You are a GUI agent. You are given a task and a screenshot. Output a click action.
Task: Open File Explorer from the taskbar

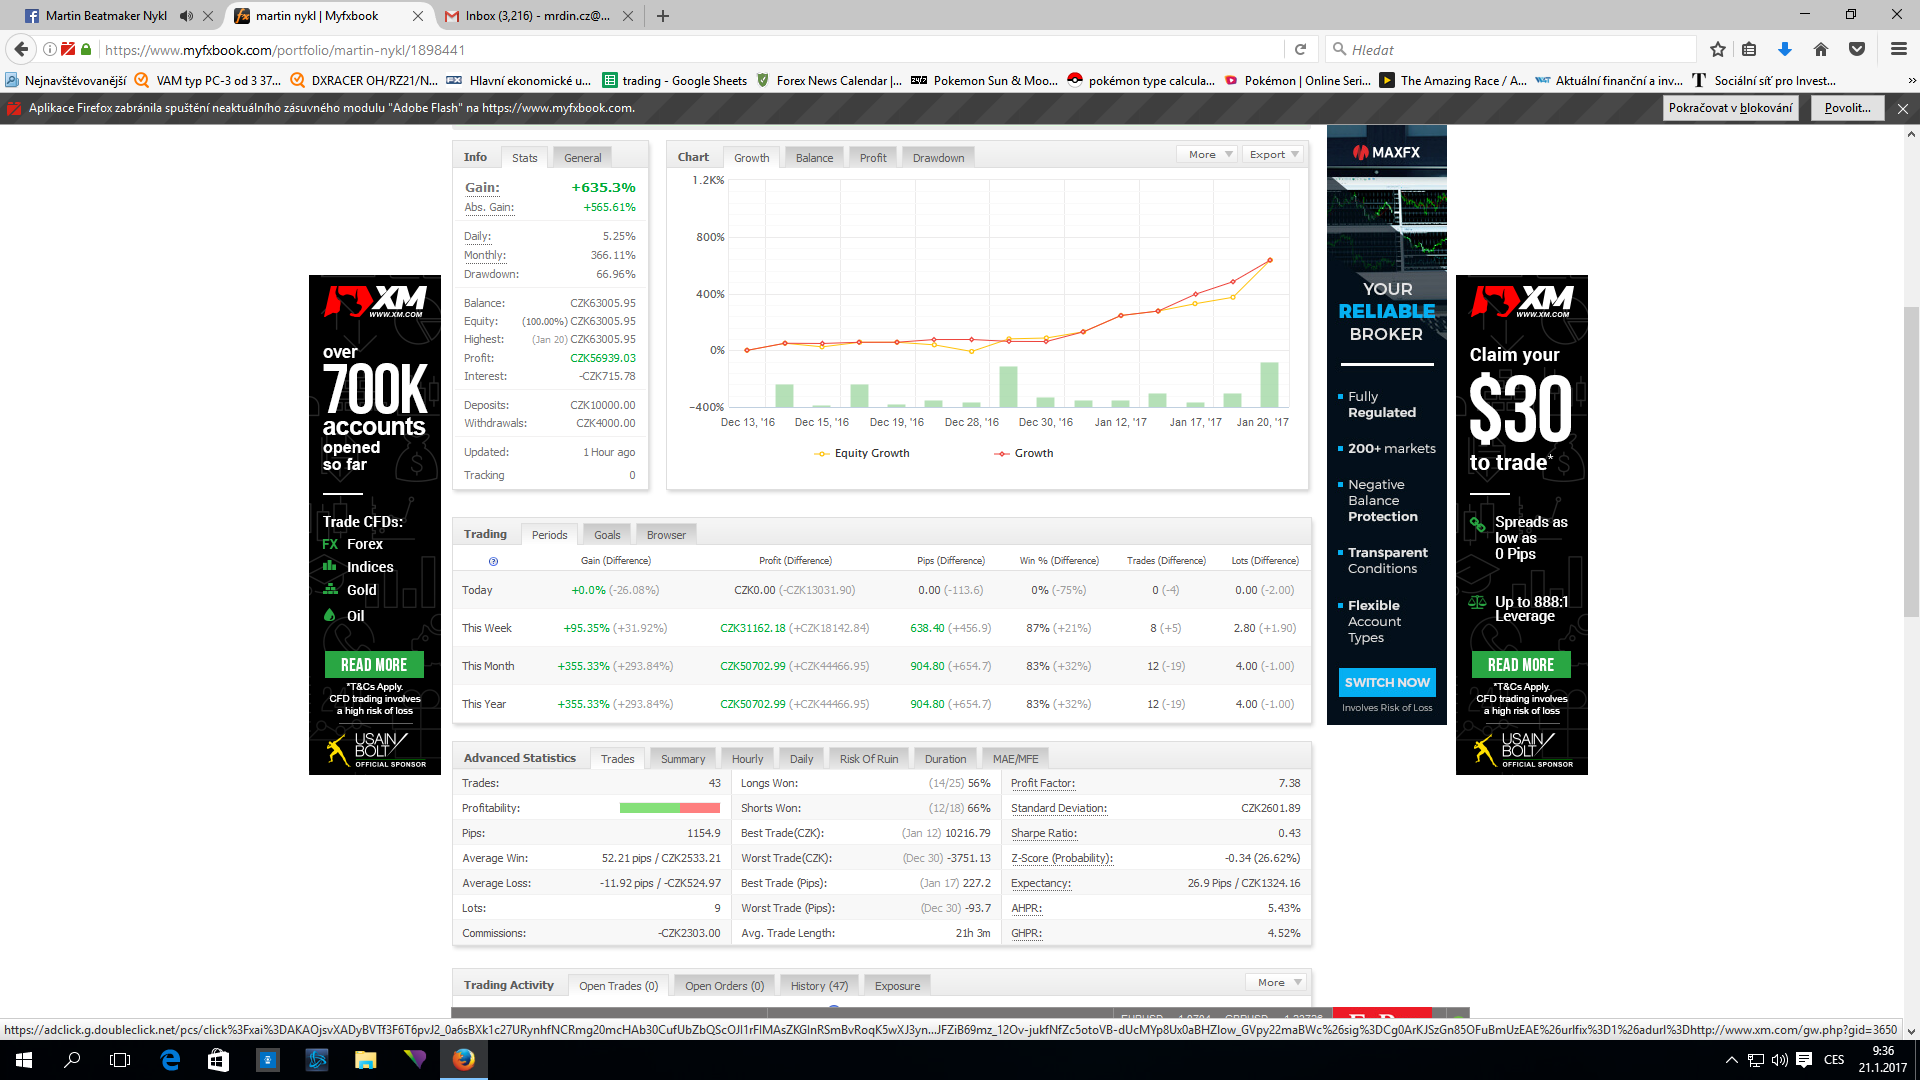[365, 1060]
